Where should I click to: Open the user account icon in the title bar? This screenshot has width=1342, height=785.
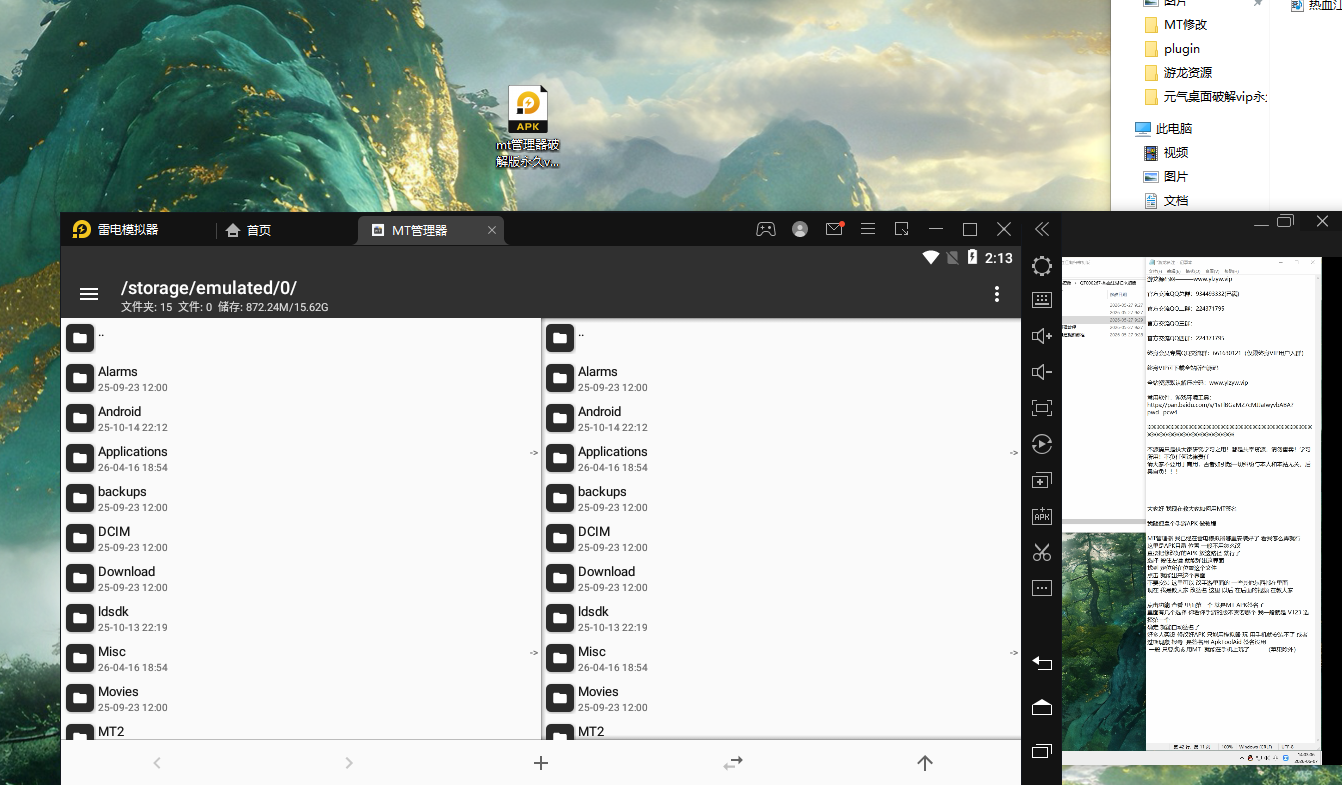[800, 229]
